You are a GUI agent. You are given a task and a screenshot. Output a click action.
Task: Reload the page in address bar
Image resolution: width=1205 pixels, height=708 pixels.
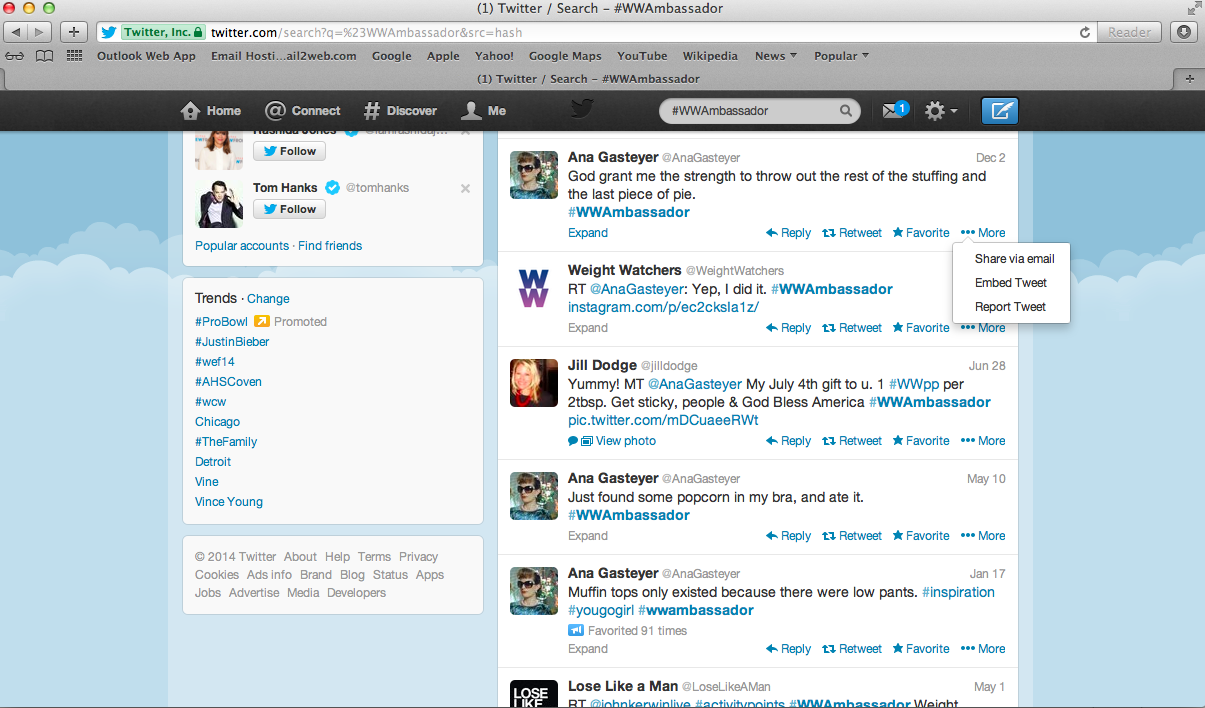click(1085, 32)
